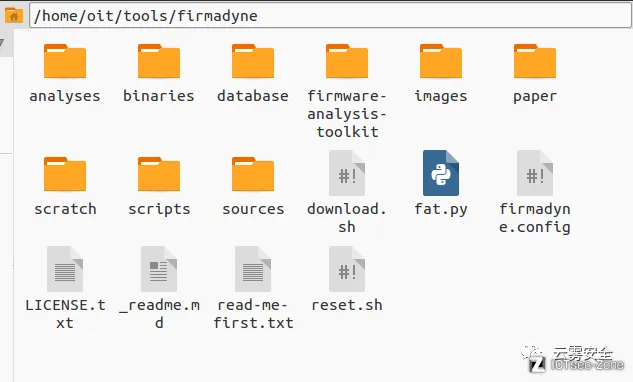Viewport: 633px width, 382px height.
Task: Select the sources folder icon
Action: 253,174
